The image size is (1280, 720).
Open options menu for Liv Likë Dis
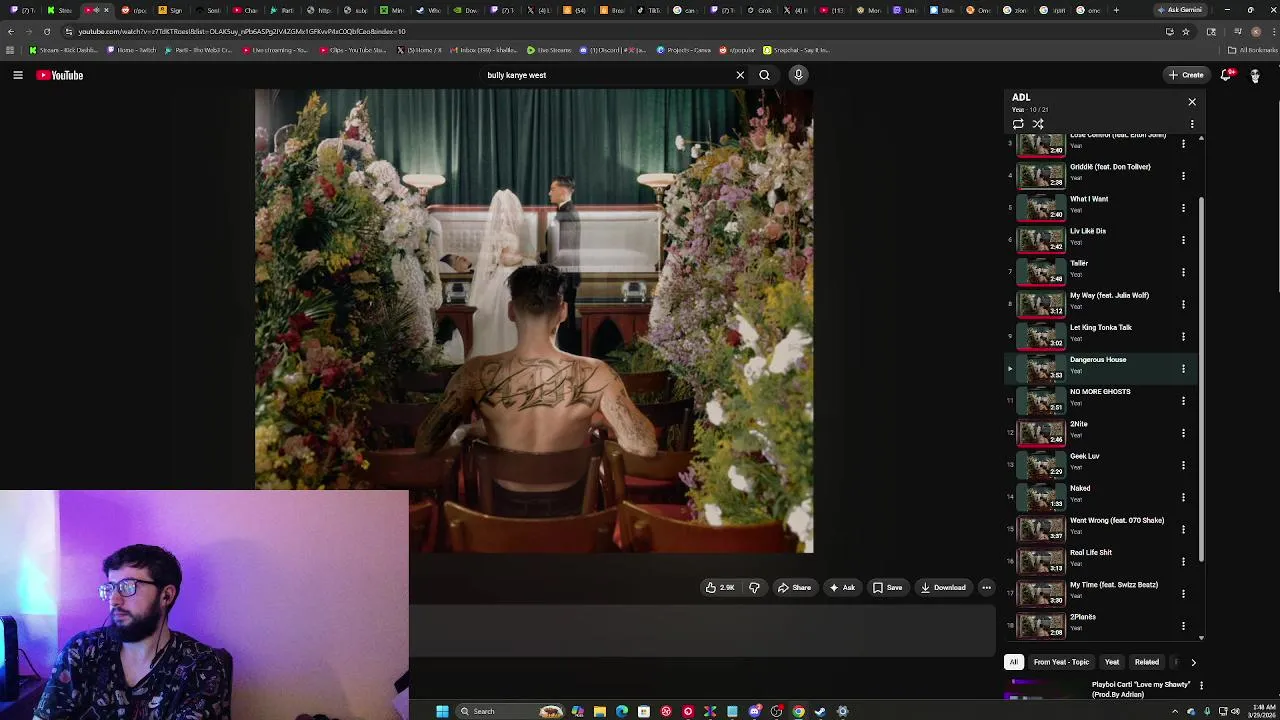point(1183,240)
